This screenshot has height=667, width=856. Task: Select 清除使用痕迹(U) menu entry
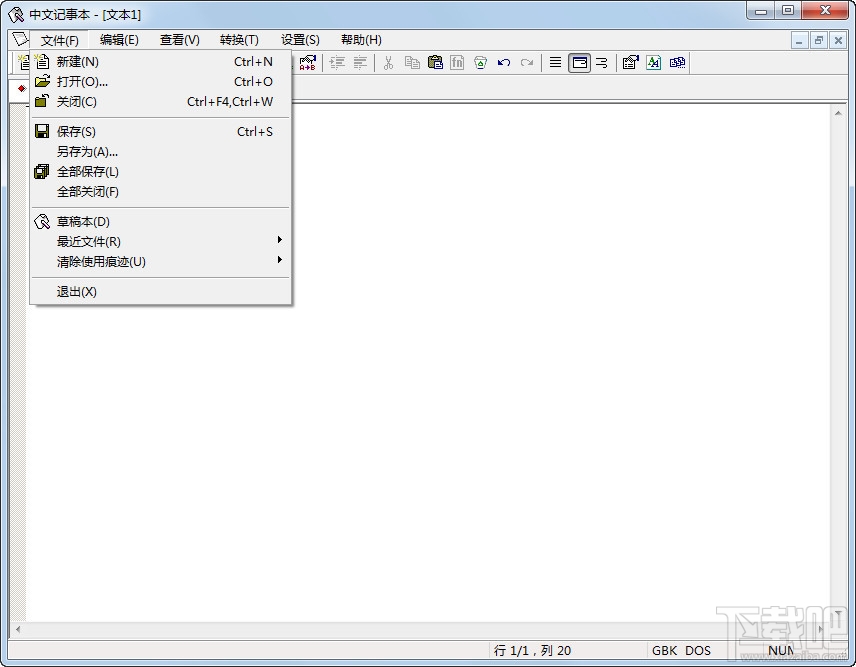[x=160, y=261]
